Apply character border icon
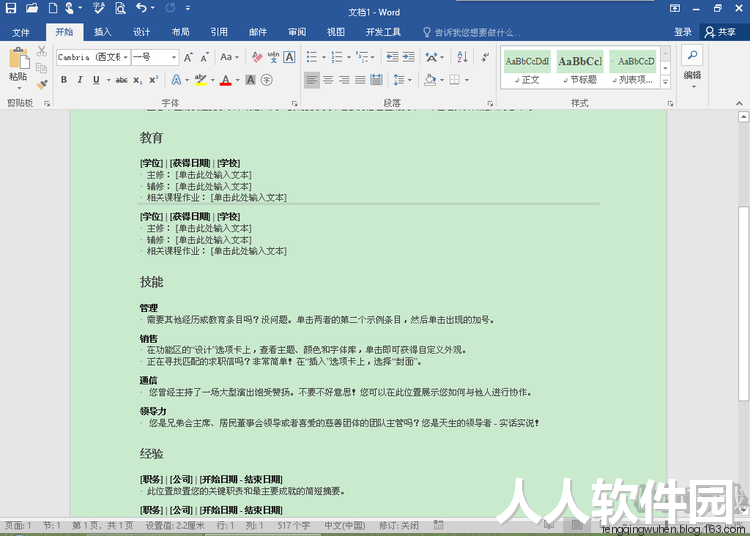 click(x=289, y=57)
